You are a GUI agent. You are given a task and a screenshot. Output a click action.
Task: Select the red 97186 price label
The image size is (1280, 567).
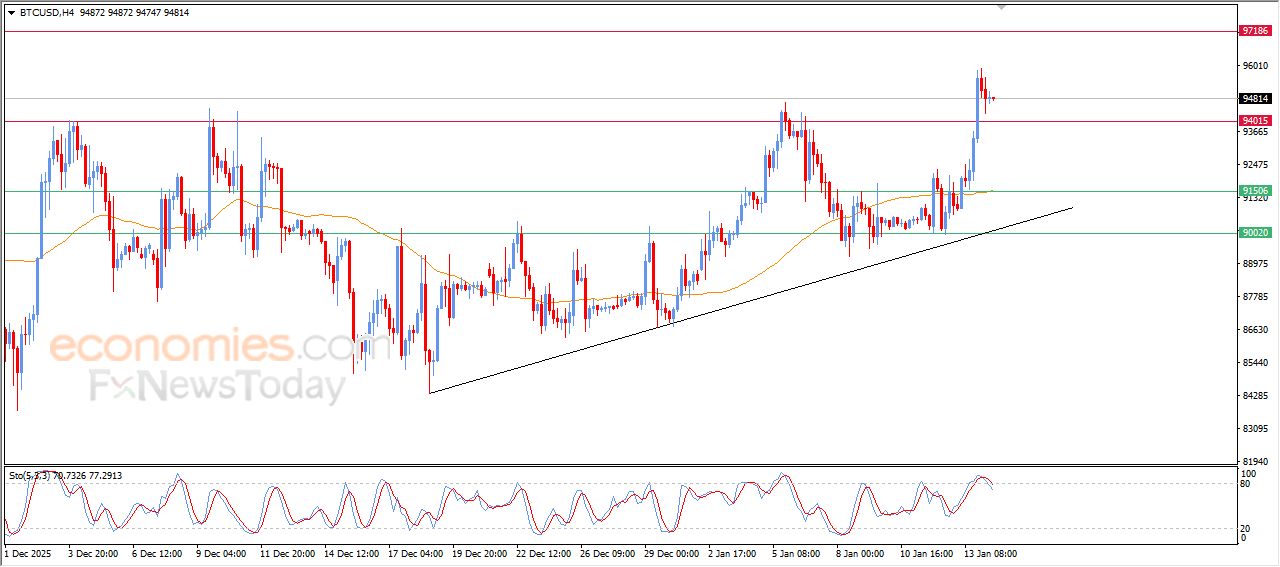click(x=1255, y=31)
